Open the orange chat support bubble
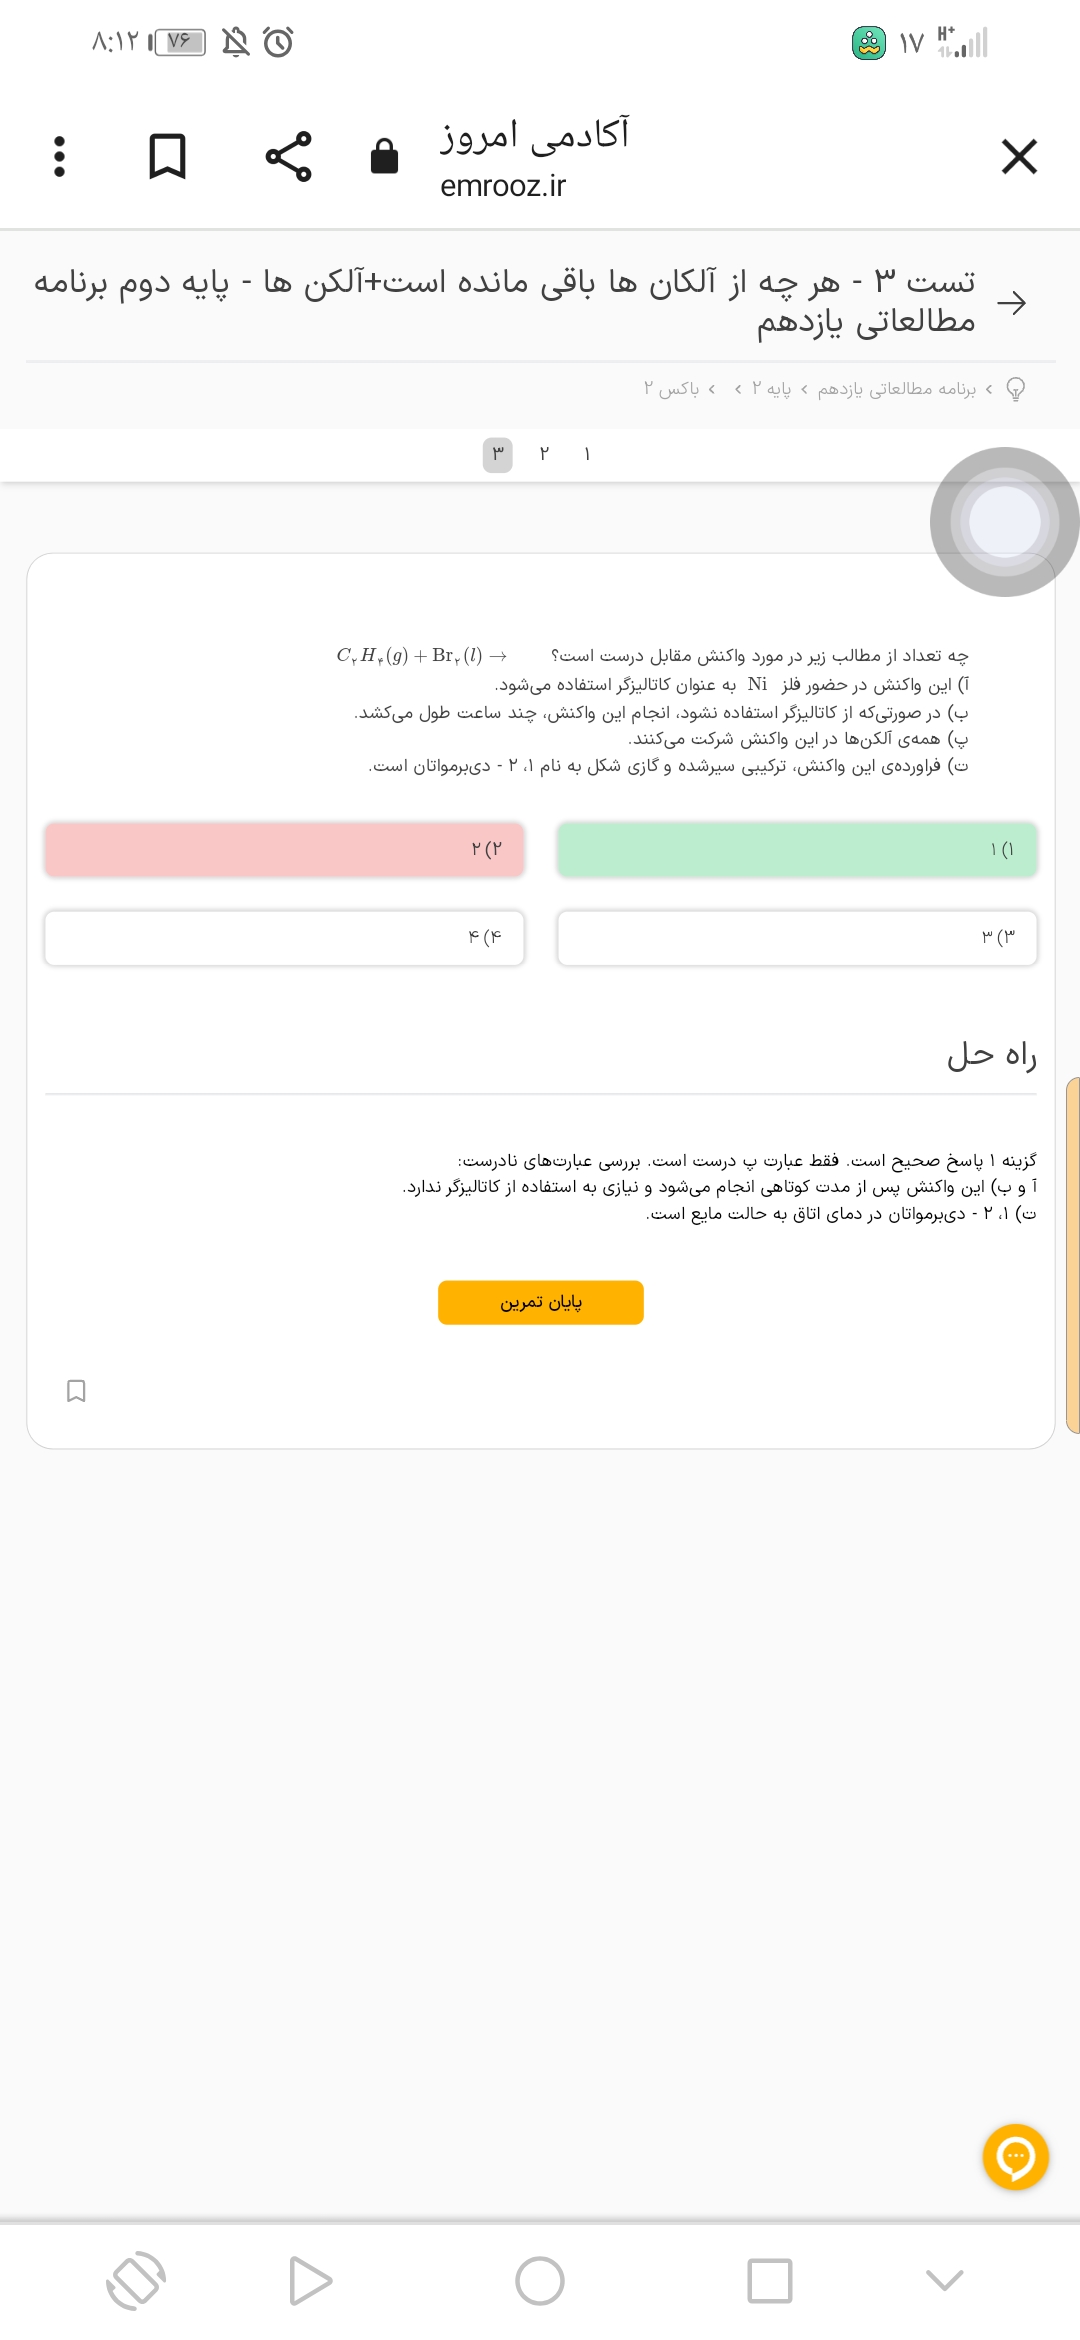The height and width of the screenshot is (2340, 1080). [x=1015, y=2157]
